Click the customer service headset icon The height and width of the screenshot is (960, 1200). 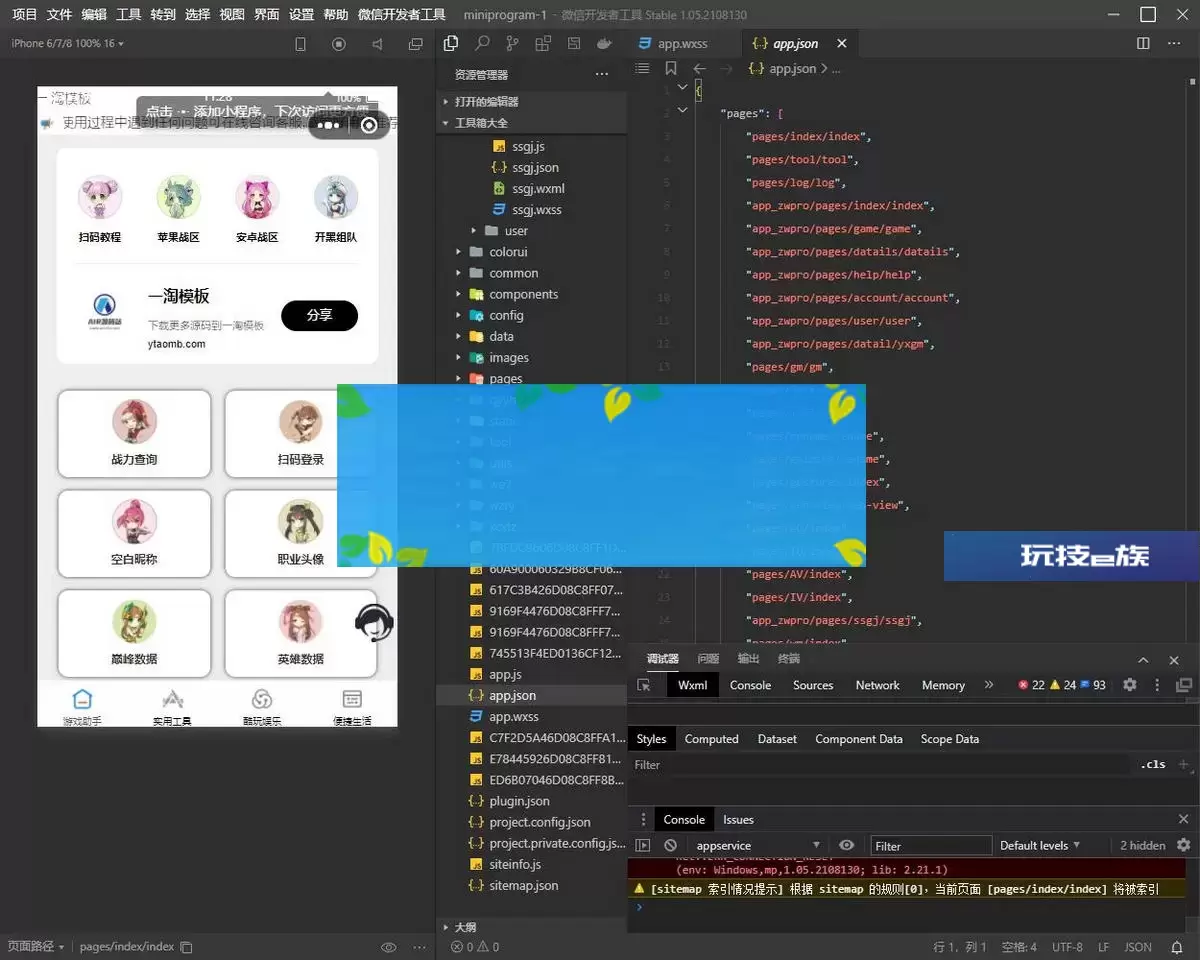(x=374, y=623)
